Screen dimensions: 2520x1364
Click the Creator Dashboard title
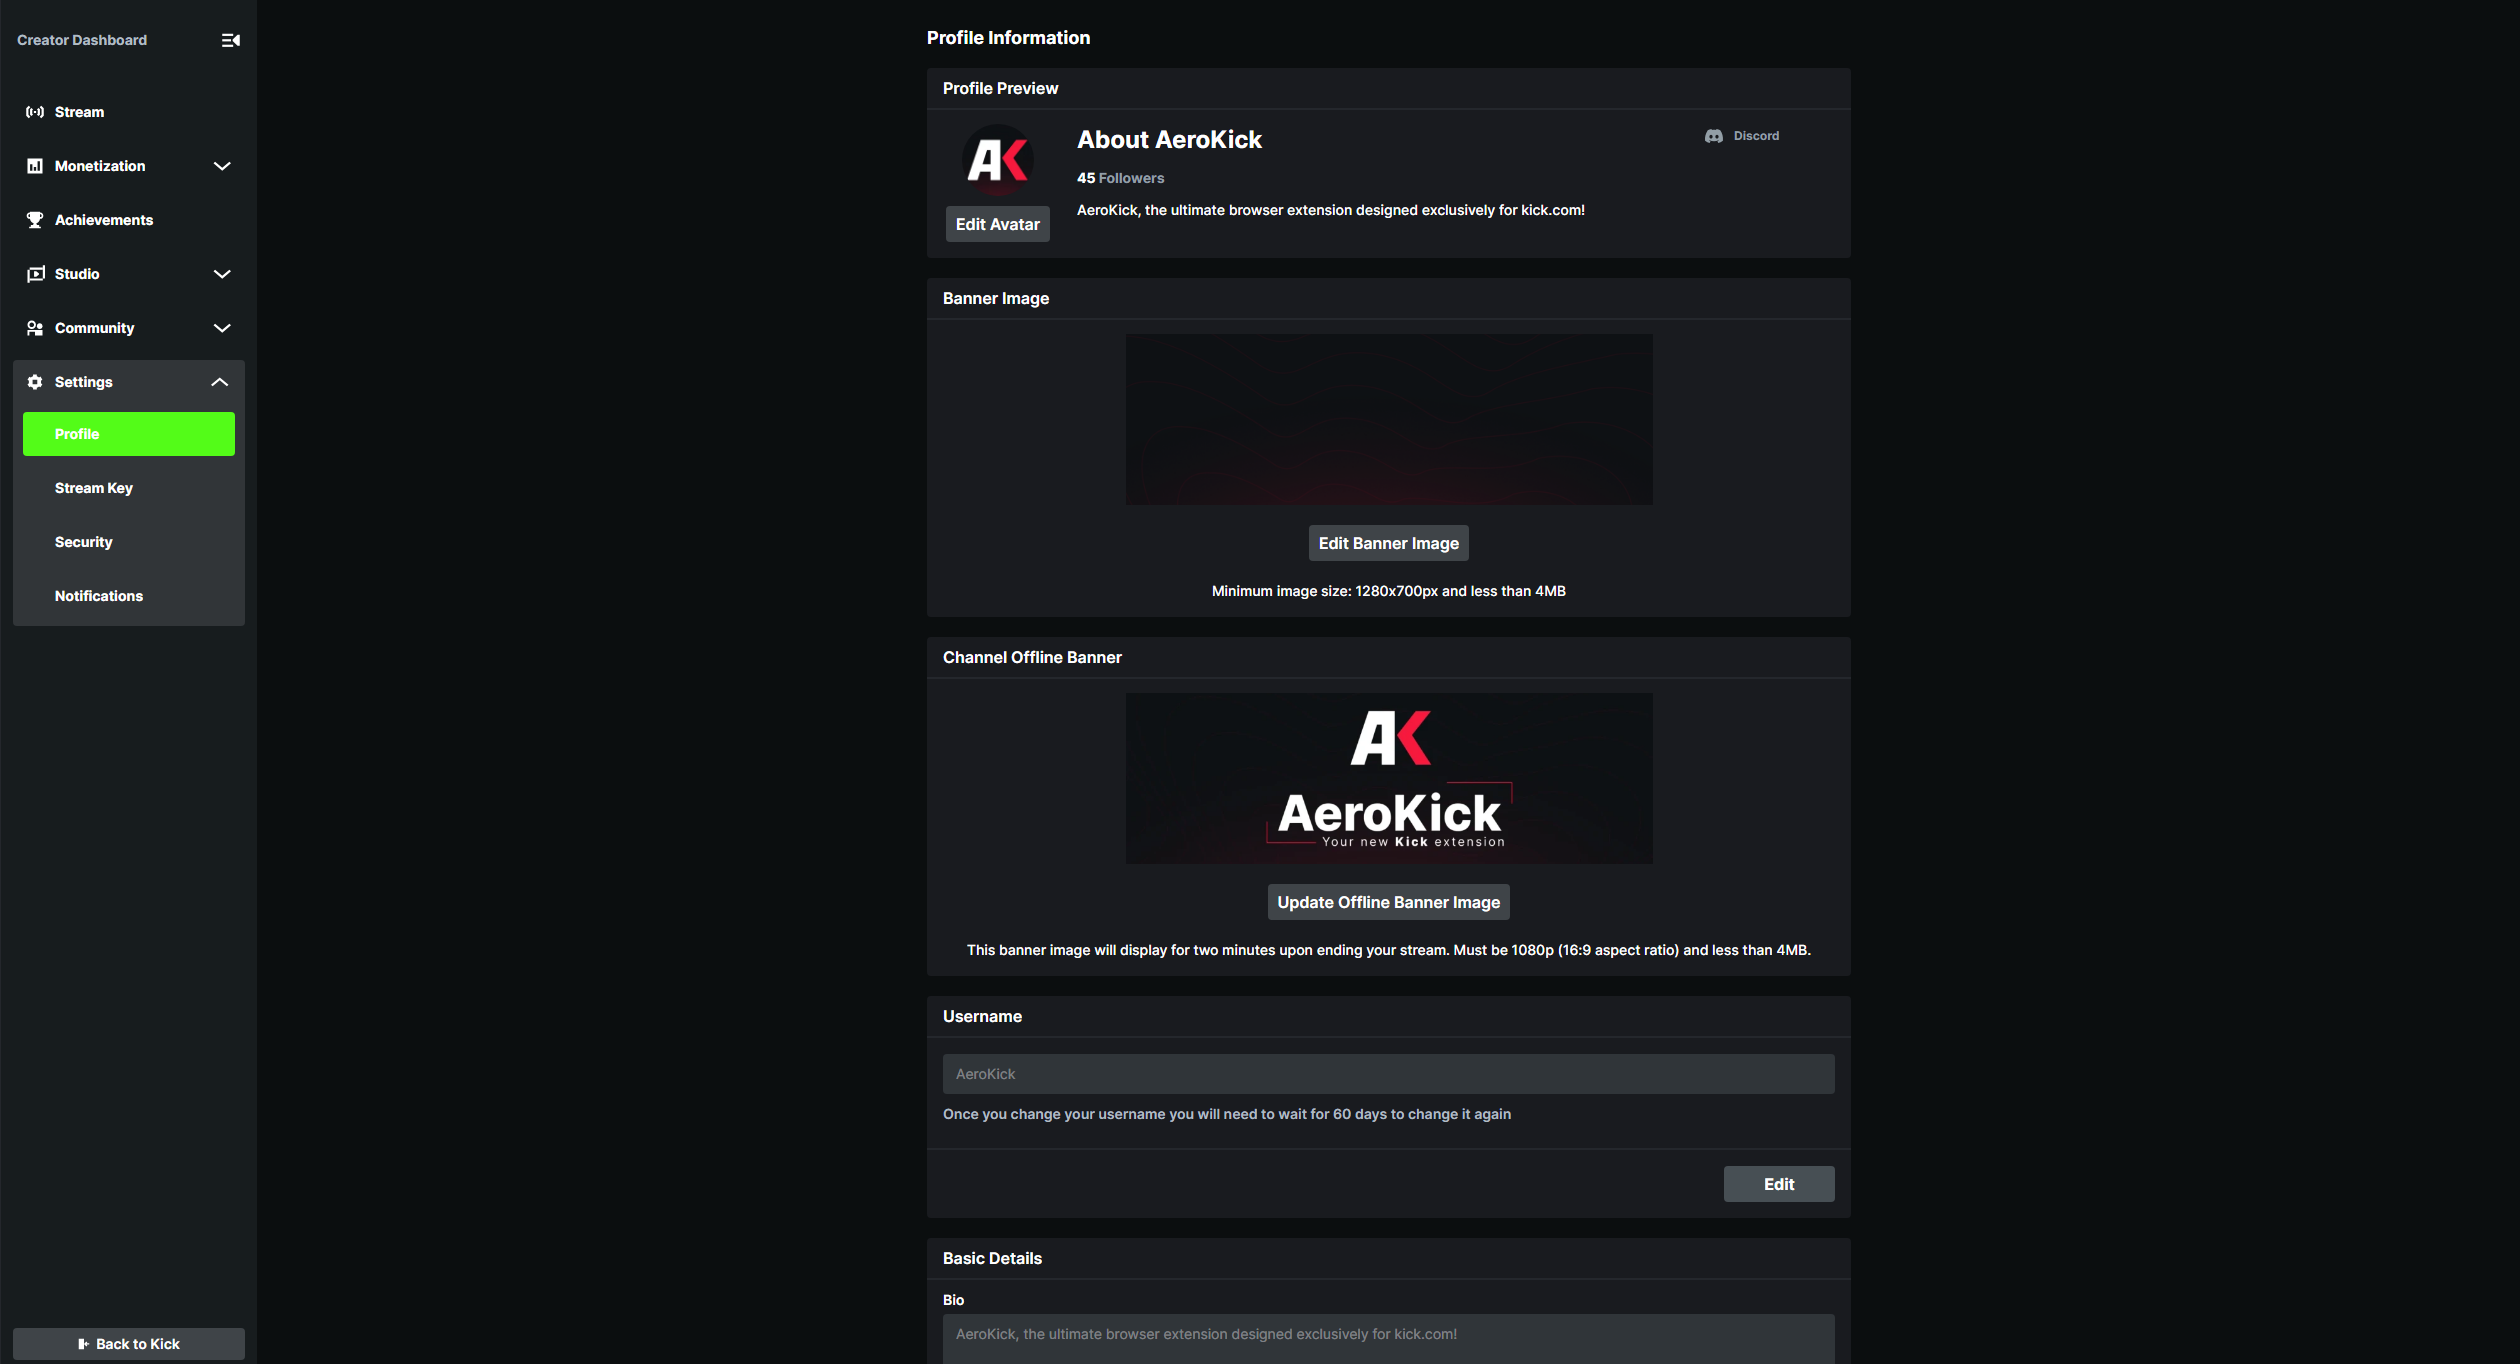82,40
